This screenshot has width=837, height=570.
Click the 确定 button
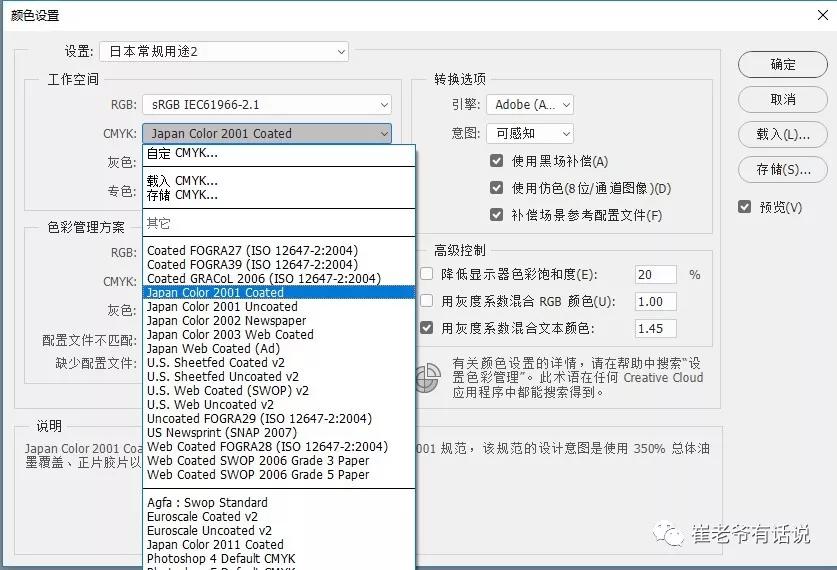pos(783,64)
